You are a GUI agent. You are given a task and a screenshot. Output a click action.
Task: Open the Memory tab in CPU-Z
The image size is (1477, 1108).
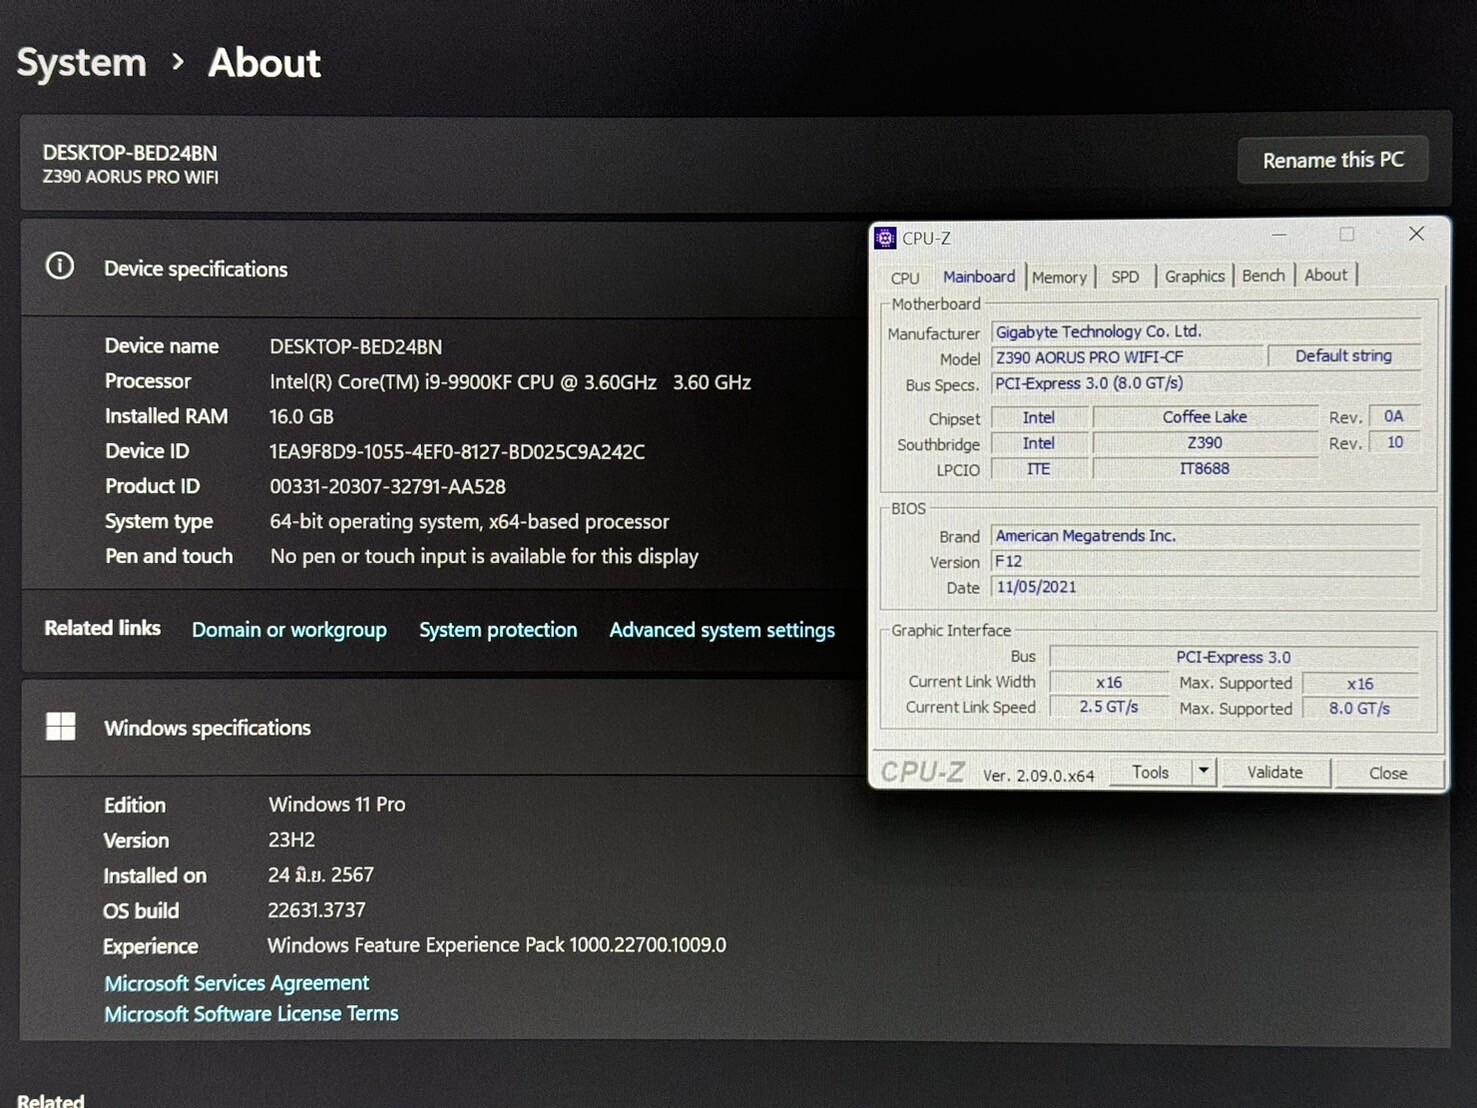pos(1059,277)
